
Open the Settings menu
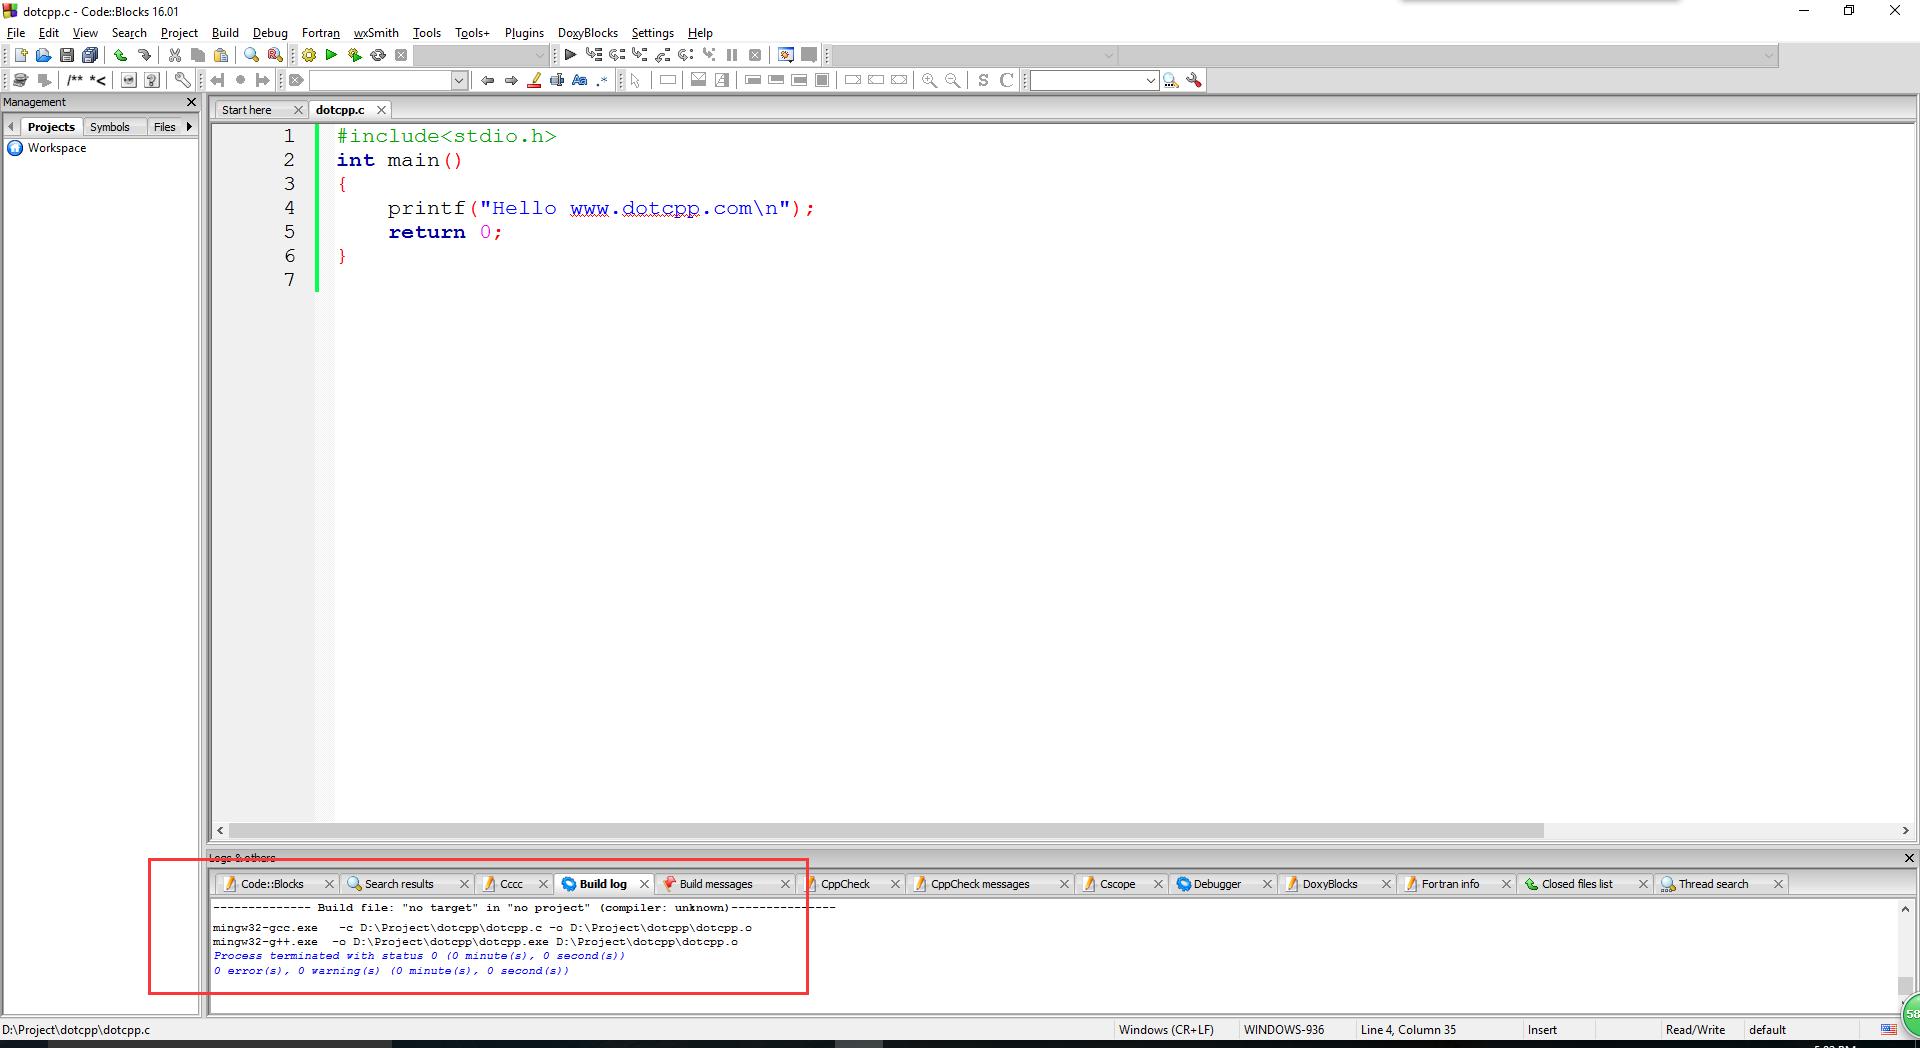652,33
